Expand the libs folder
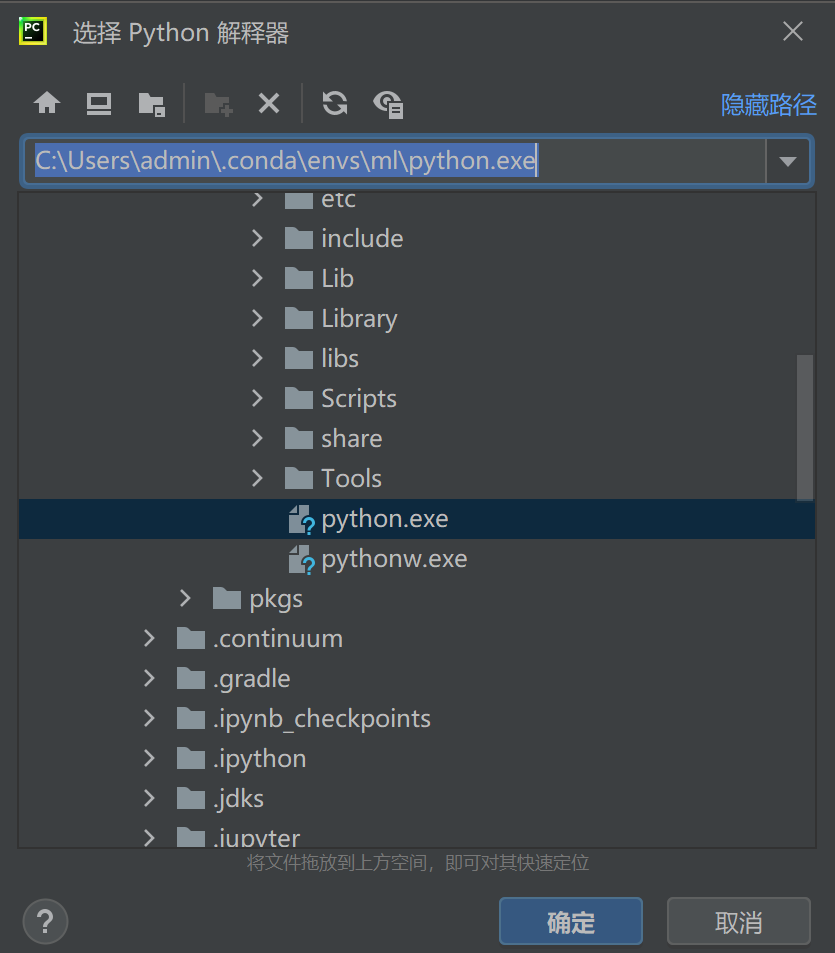The height and width of the screenshot is (953, 835). pos(257,358)
